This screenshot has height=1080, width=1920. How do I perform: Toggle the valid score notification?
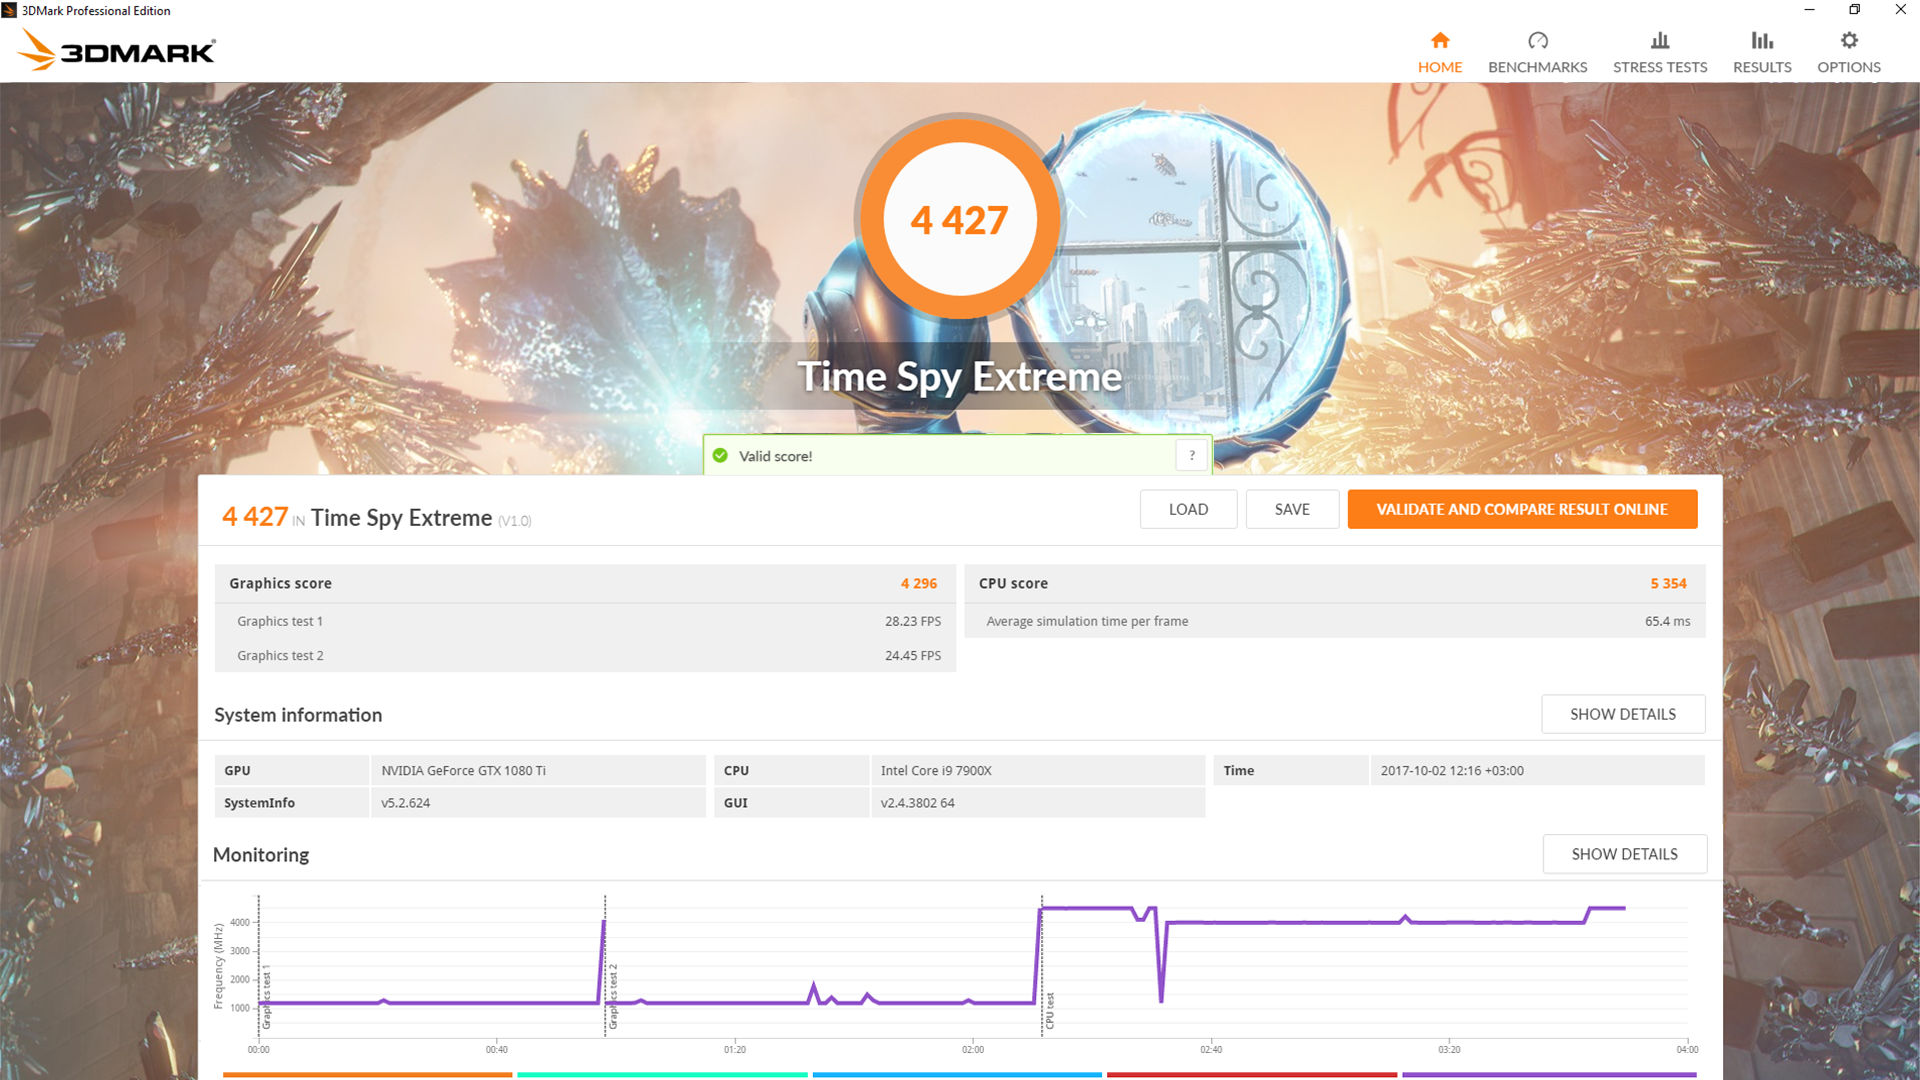1192,455
